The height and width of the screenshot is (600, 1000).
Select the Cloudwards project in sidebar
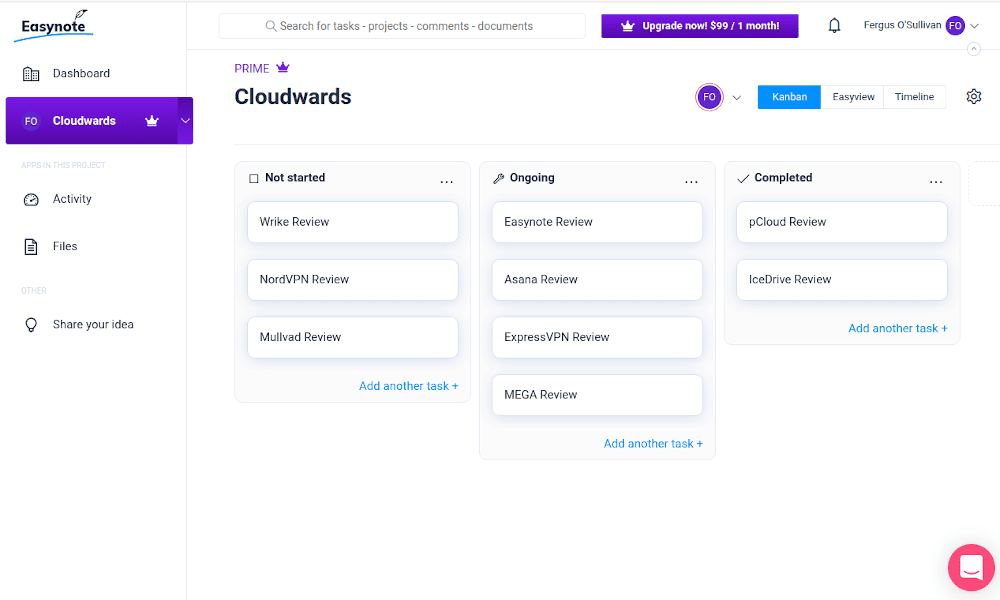click(x=92, y=121)
